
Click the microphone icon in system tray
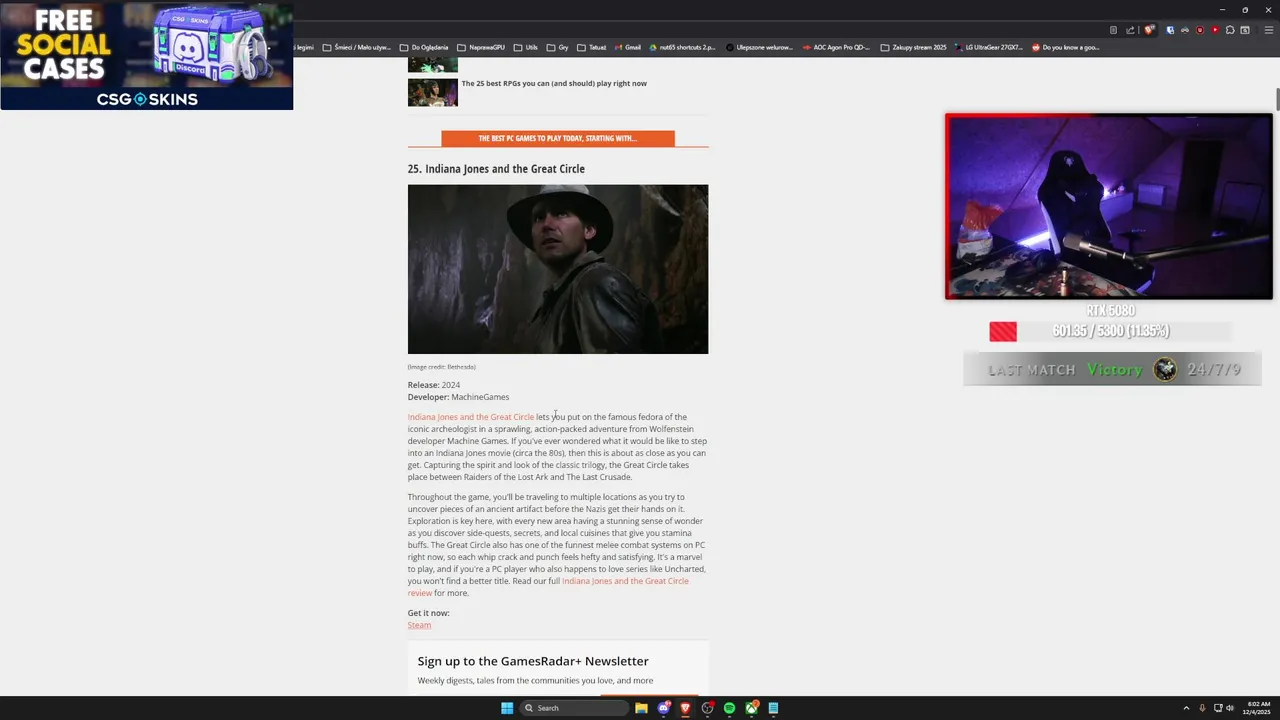point(1202,708)
